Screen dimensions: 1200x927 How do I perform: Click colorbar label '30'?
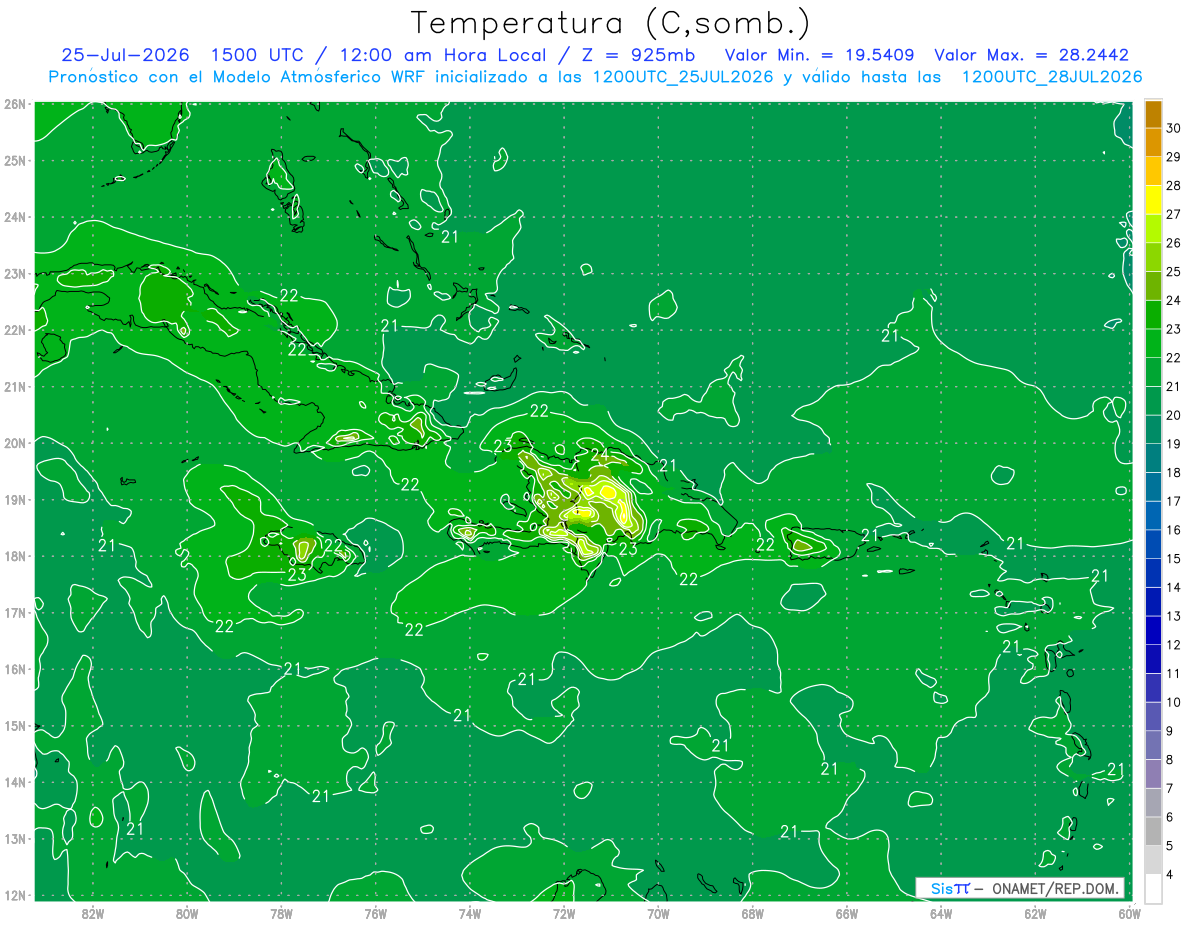coord(1174,128)
